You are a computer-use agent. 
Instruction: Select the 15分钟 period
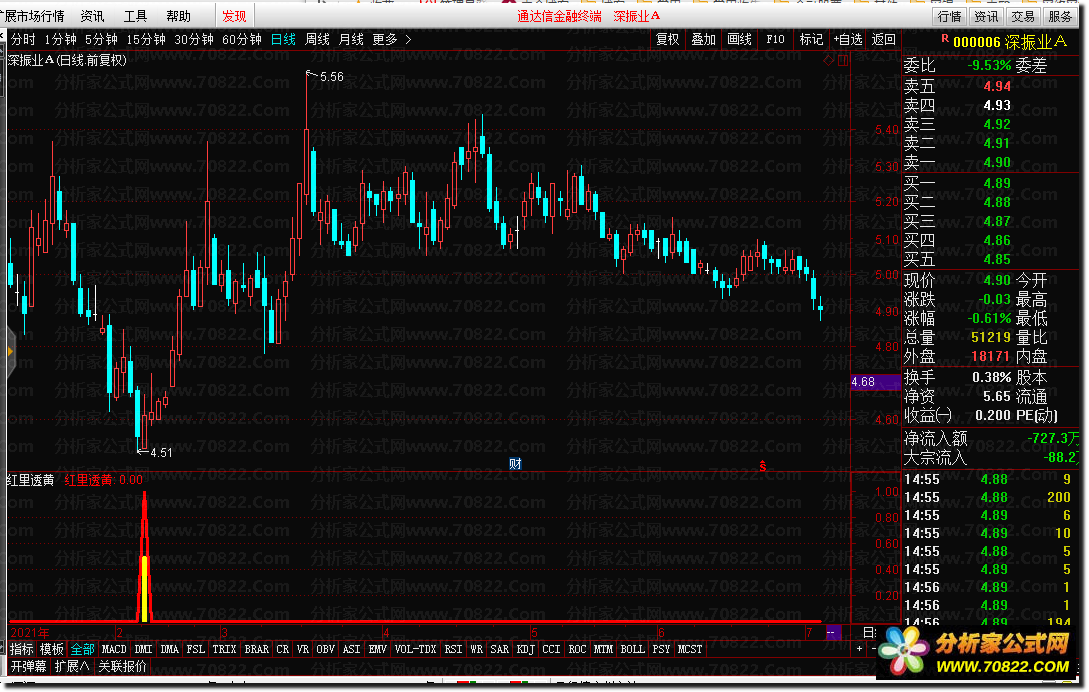tap(146, 40)
